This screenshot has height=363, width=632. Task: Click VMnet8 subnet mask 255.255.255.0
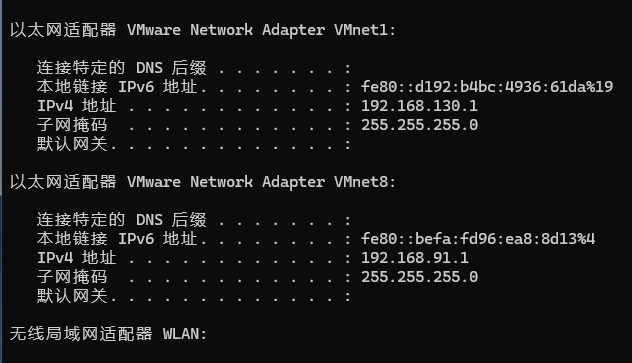(419, 277)
